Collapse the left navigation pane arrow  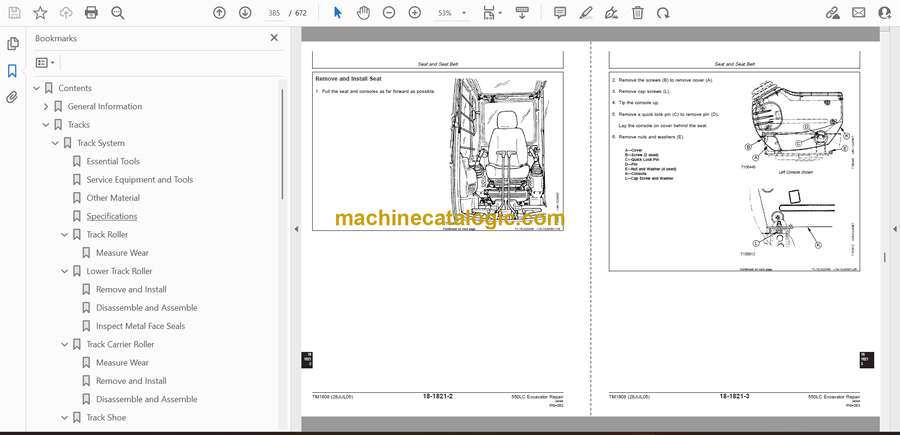(296, 229)
